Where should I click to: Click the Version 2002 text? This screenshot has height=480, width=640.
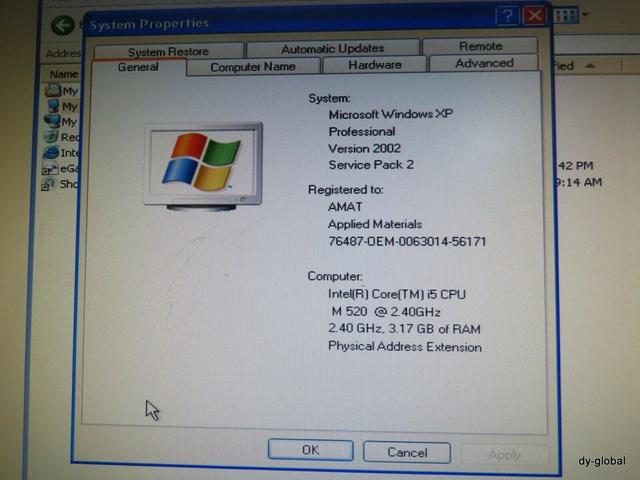pos(364,148)
